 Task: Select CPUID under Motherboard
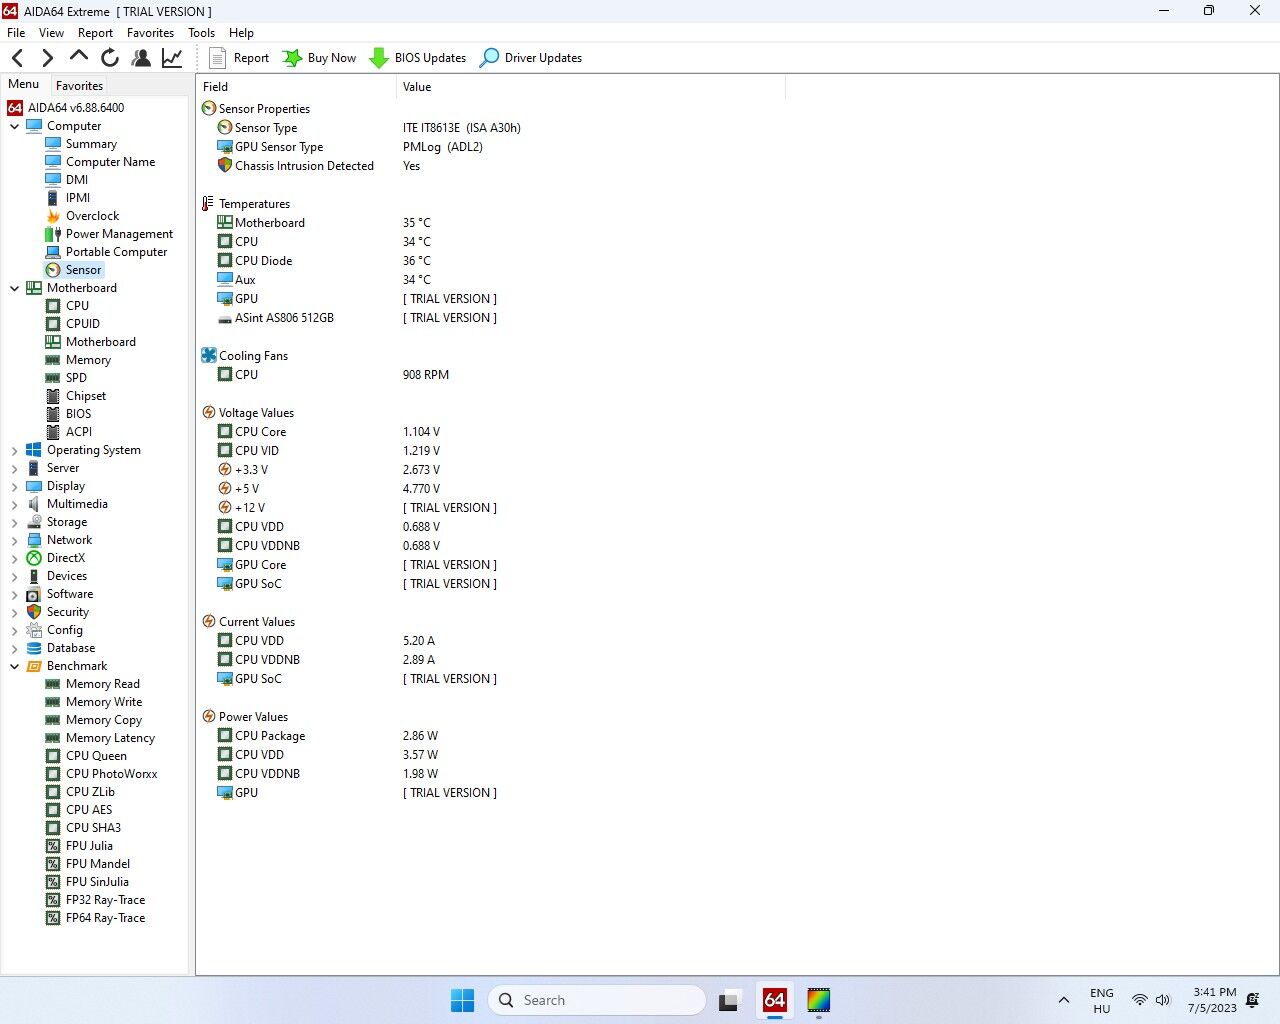[82, 324]
